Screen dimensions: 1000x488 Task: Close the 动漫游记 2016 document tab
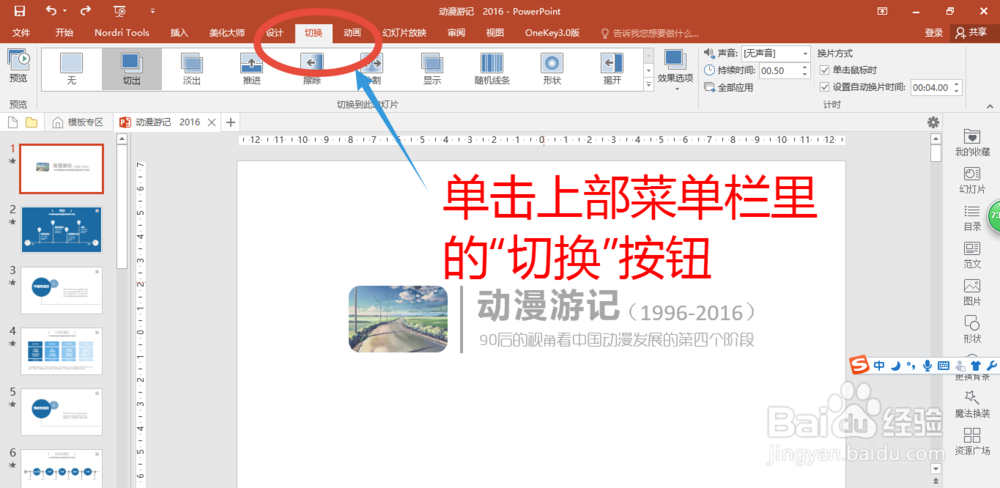pyautogui.click(x=212, y=122)
